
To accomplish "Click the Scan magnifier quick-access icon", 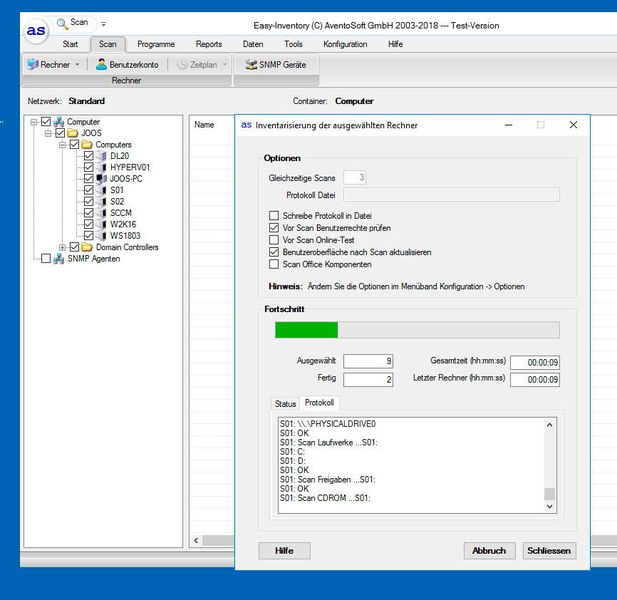I will pos(62,24).
